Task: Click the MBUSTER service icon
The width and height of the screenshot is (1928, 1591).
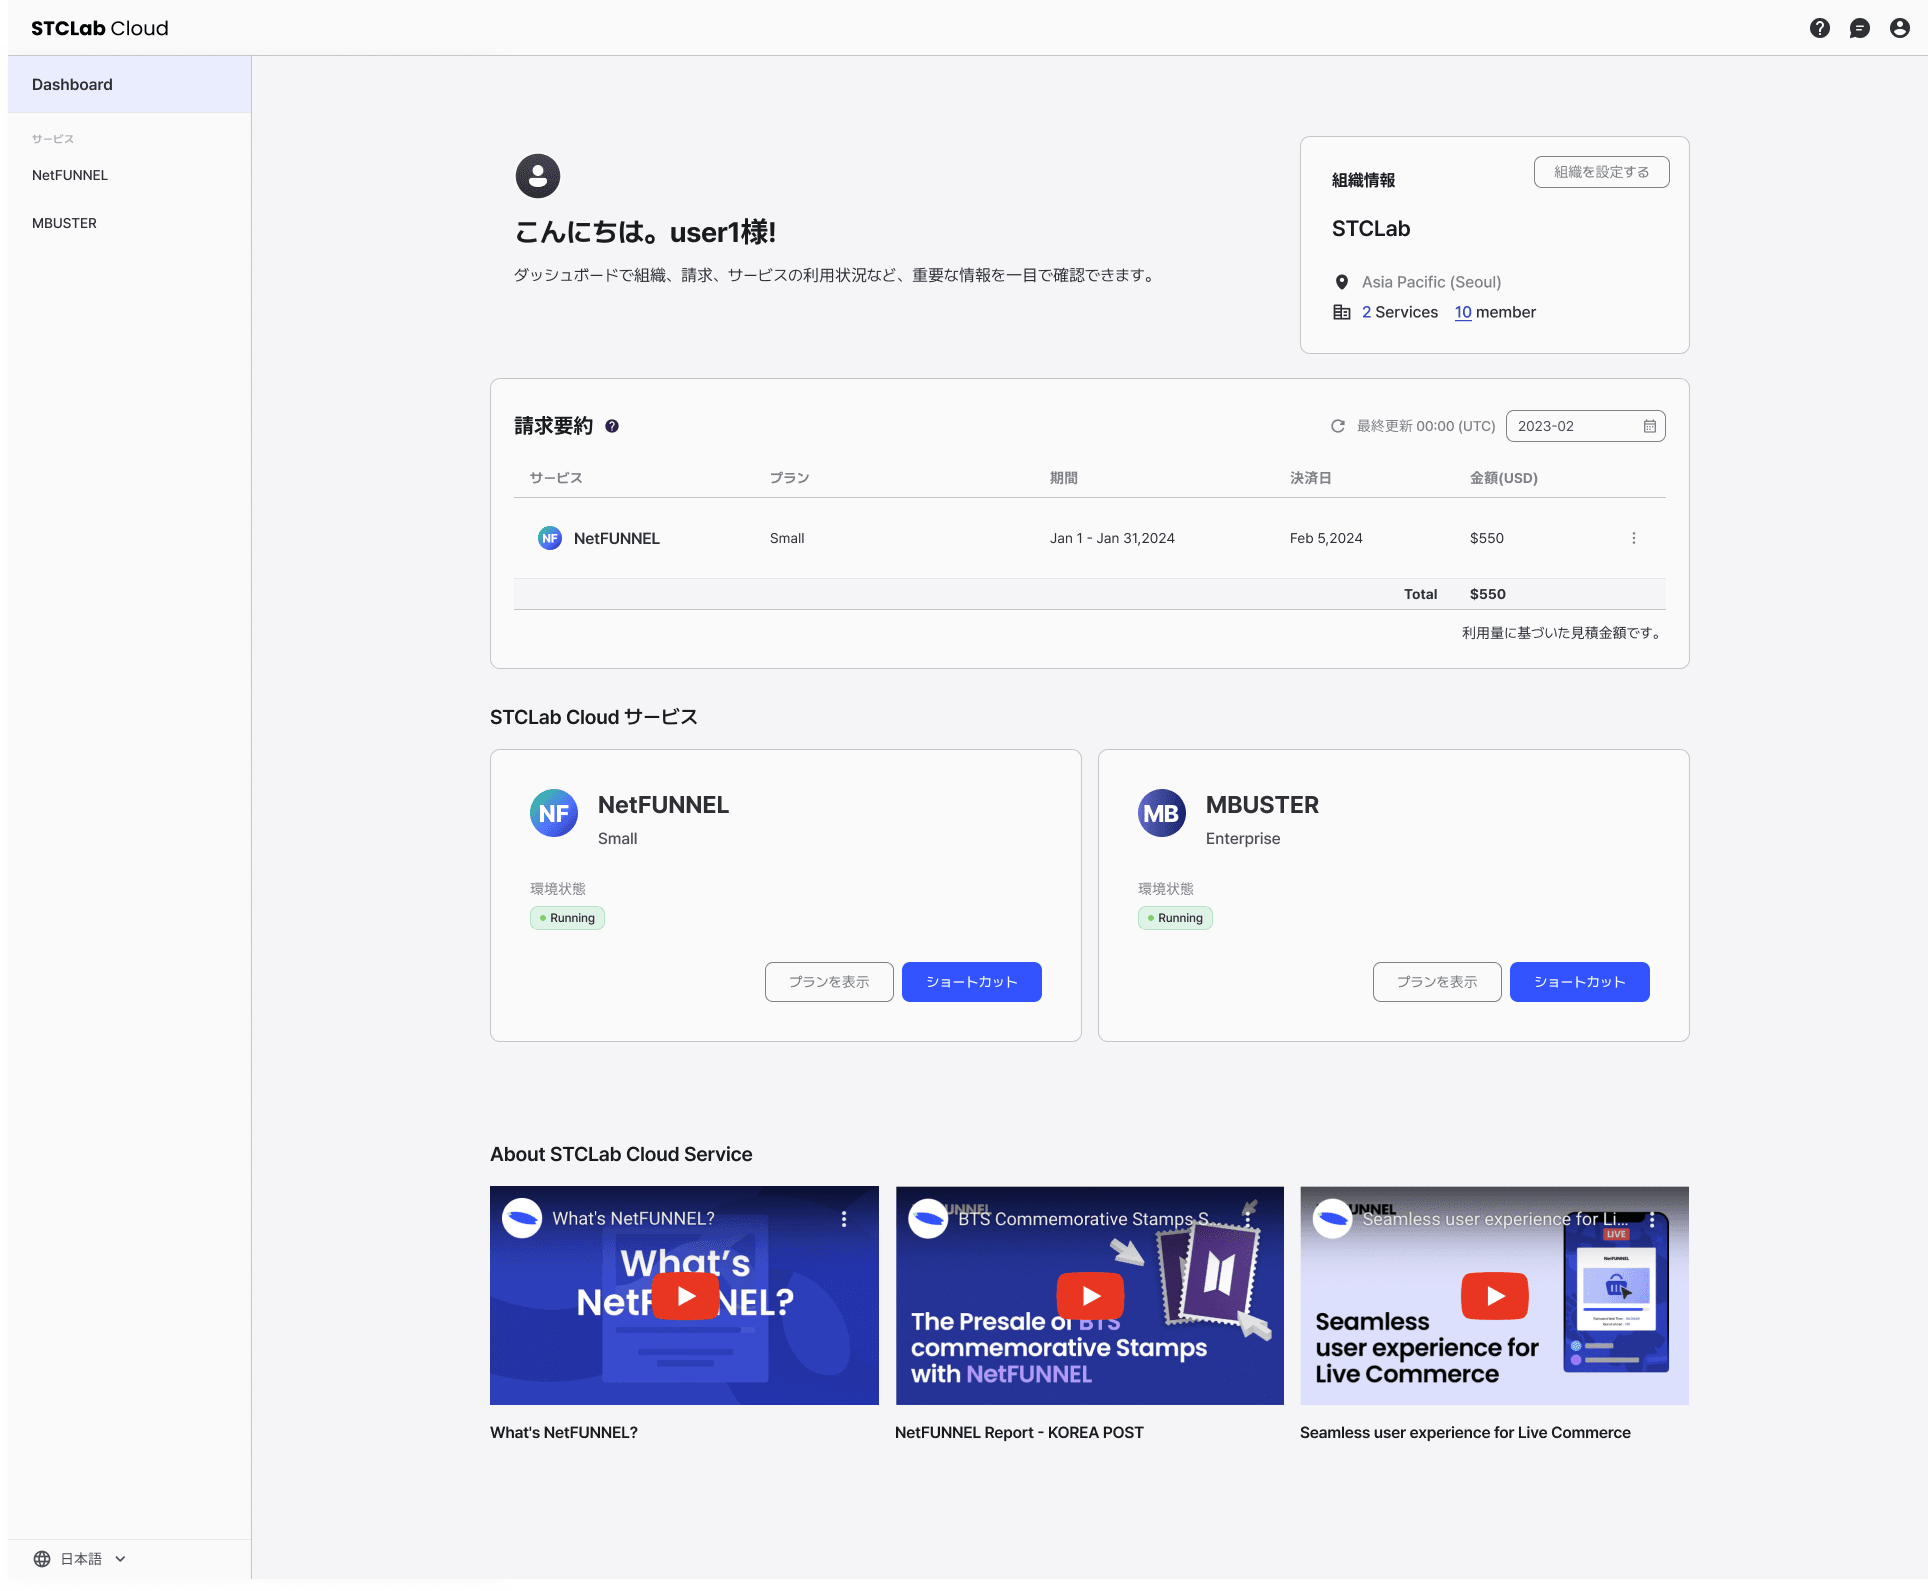Action: click(1161, 813)
